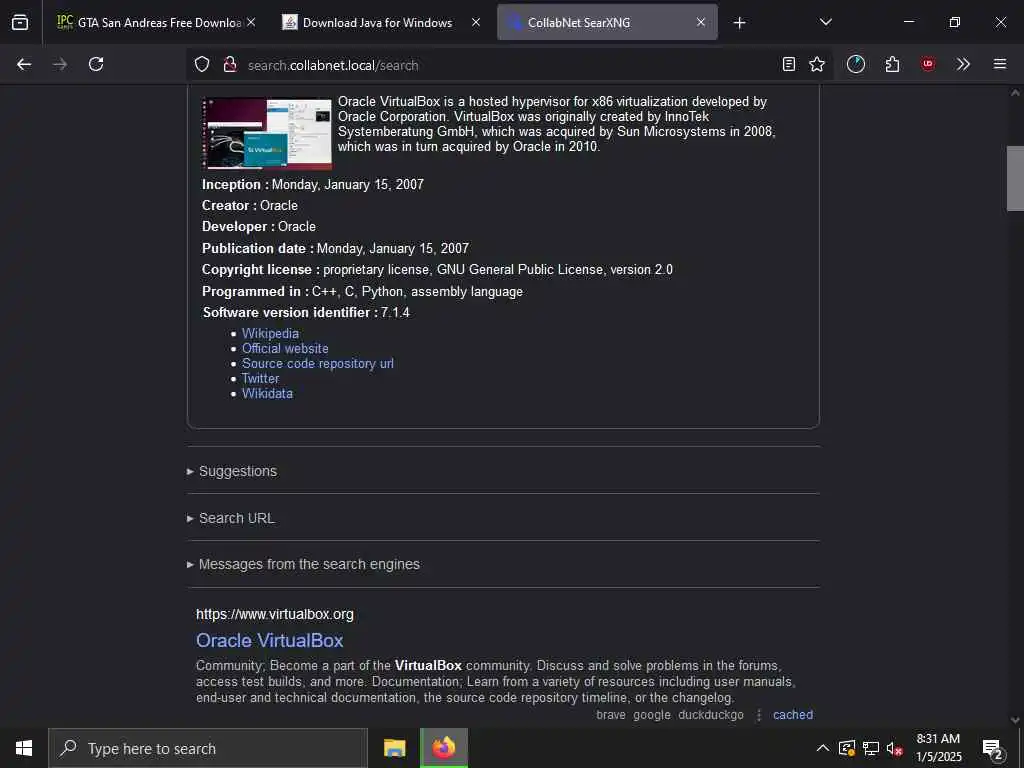Click the connection padlock icon
Viewport: 1024px width, 768px height.
pyautogui.click(x=230, y=64)
